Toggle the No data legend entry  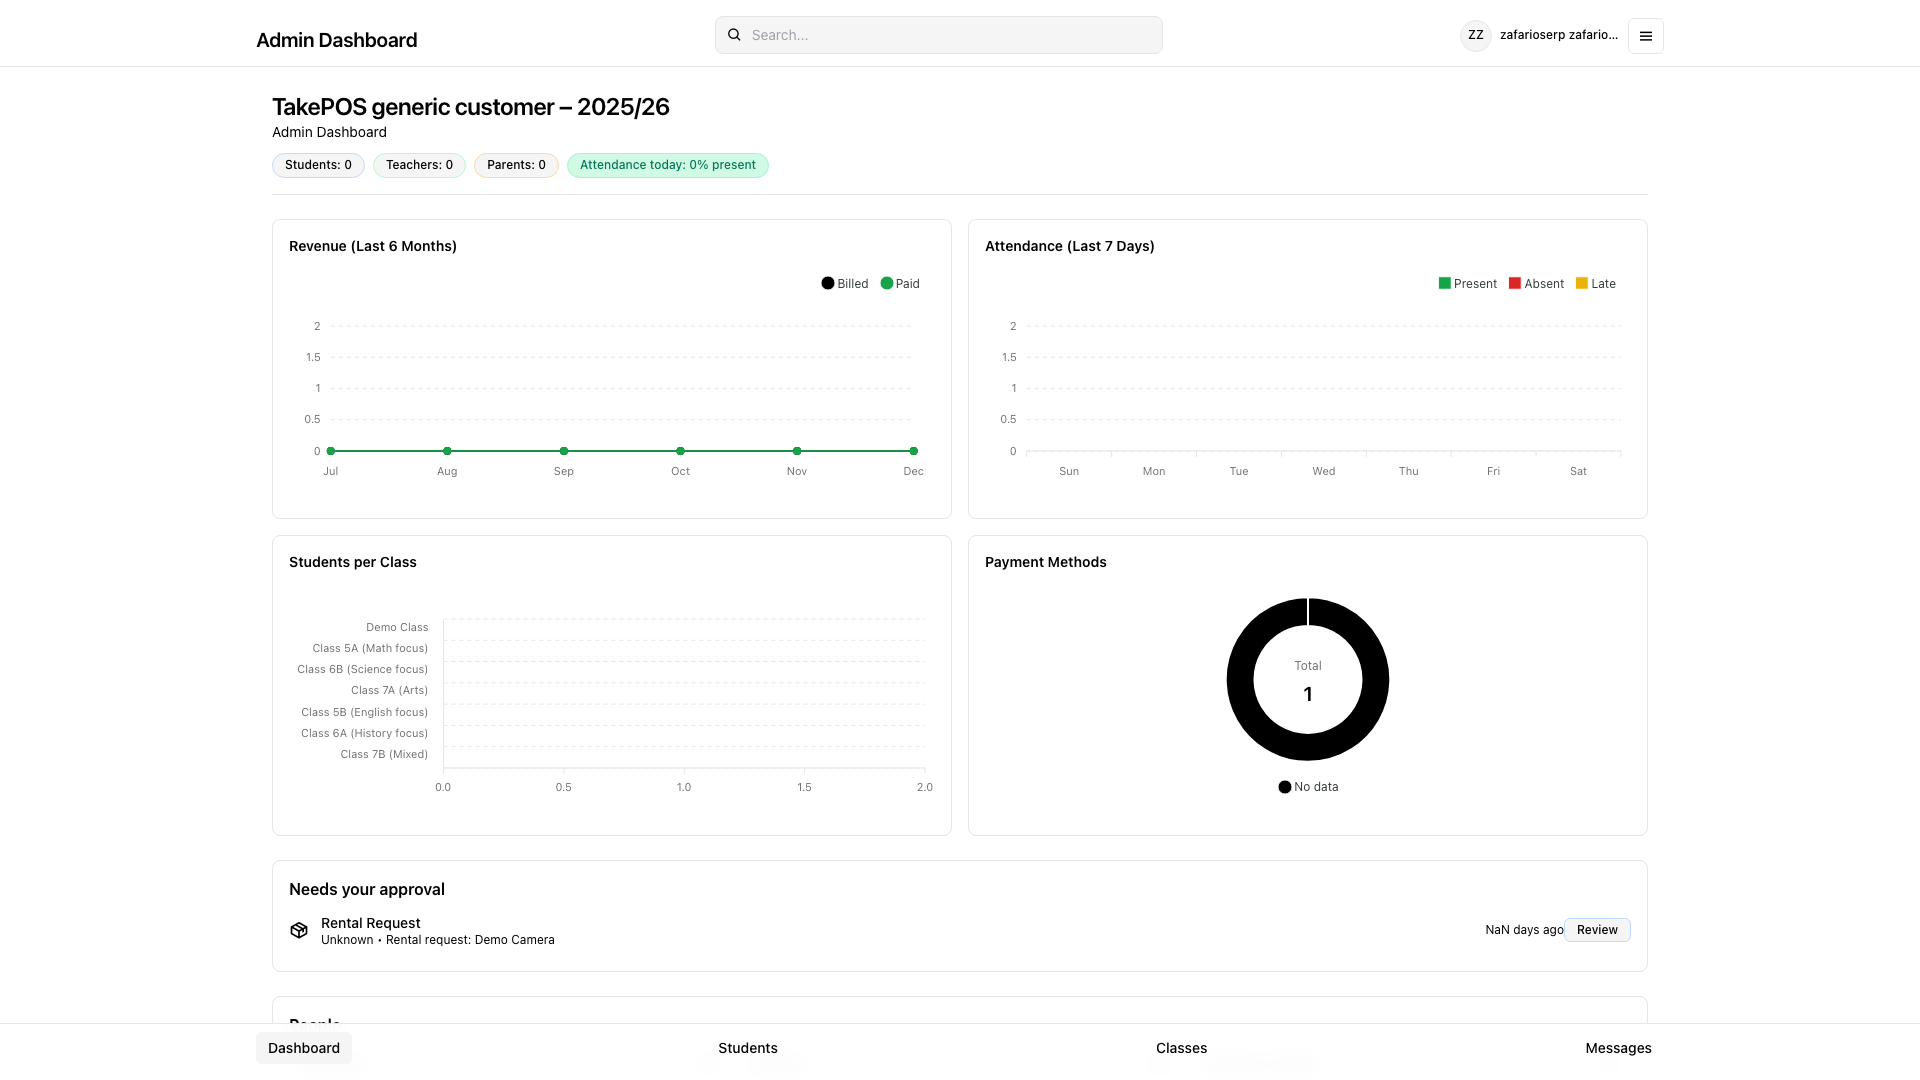pos(1308,787)
